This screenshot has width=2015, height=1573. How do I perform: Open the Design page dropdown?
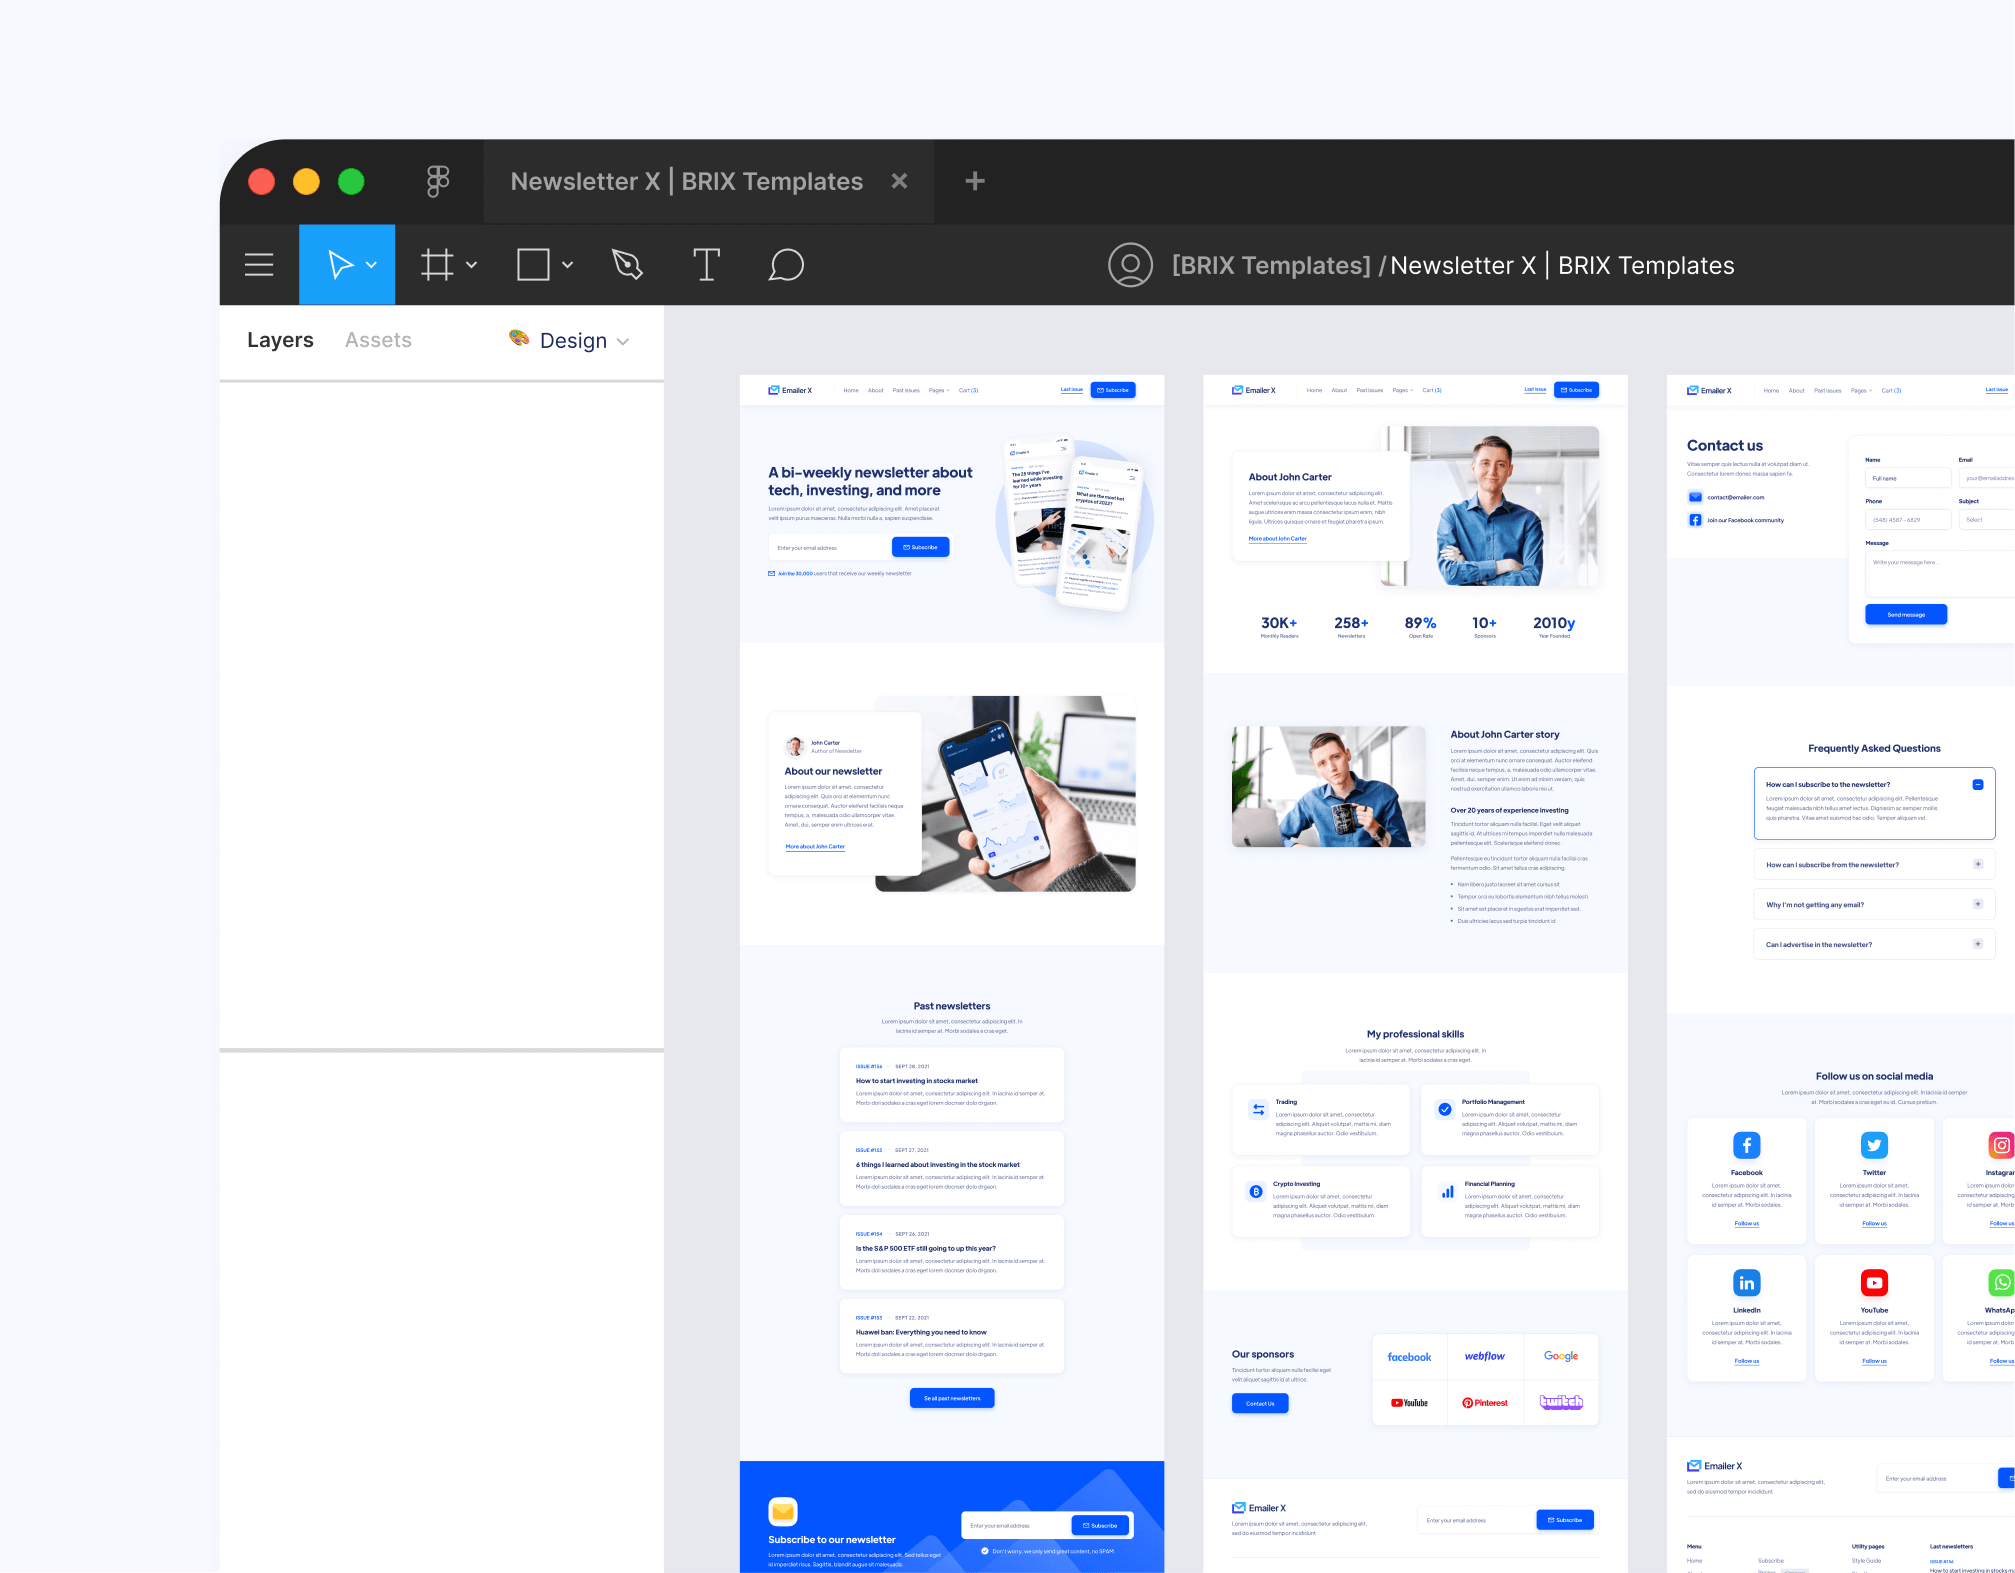569,340
